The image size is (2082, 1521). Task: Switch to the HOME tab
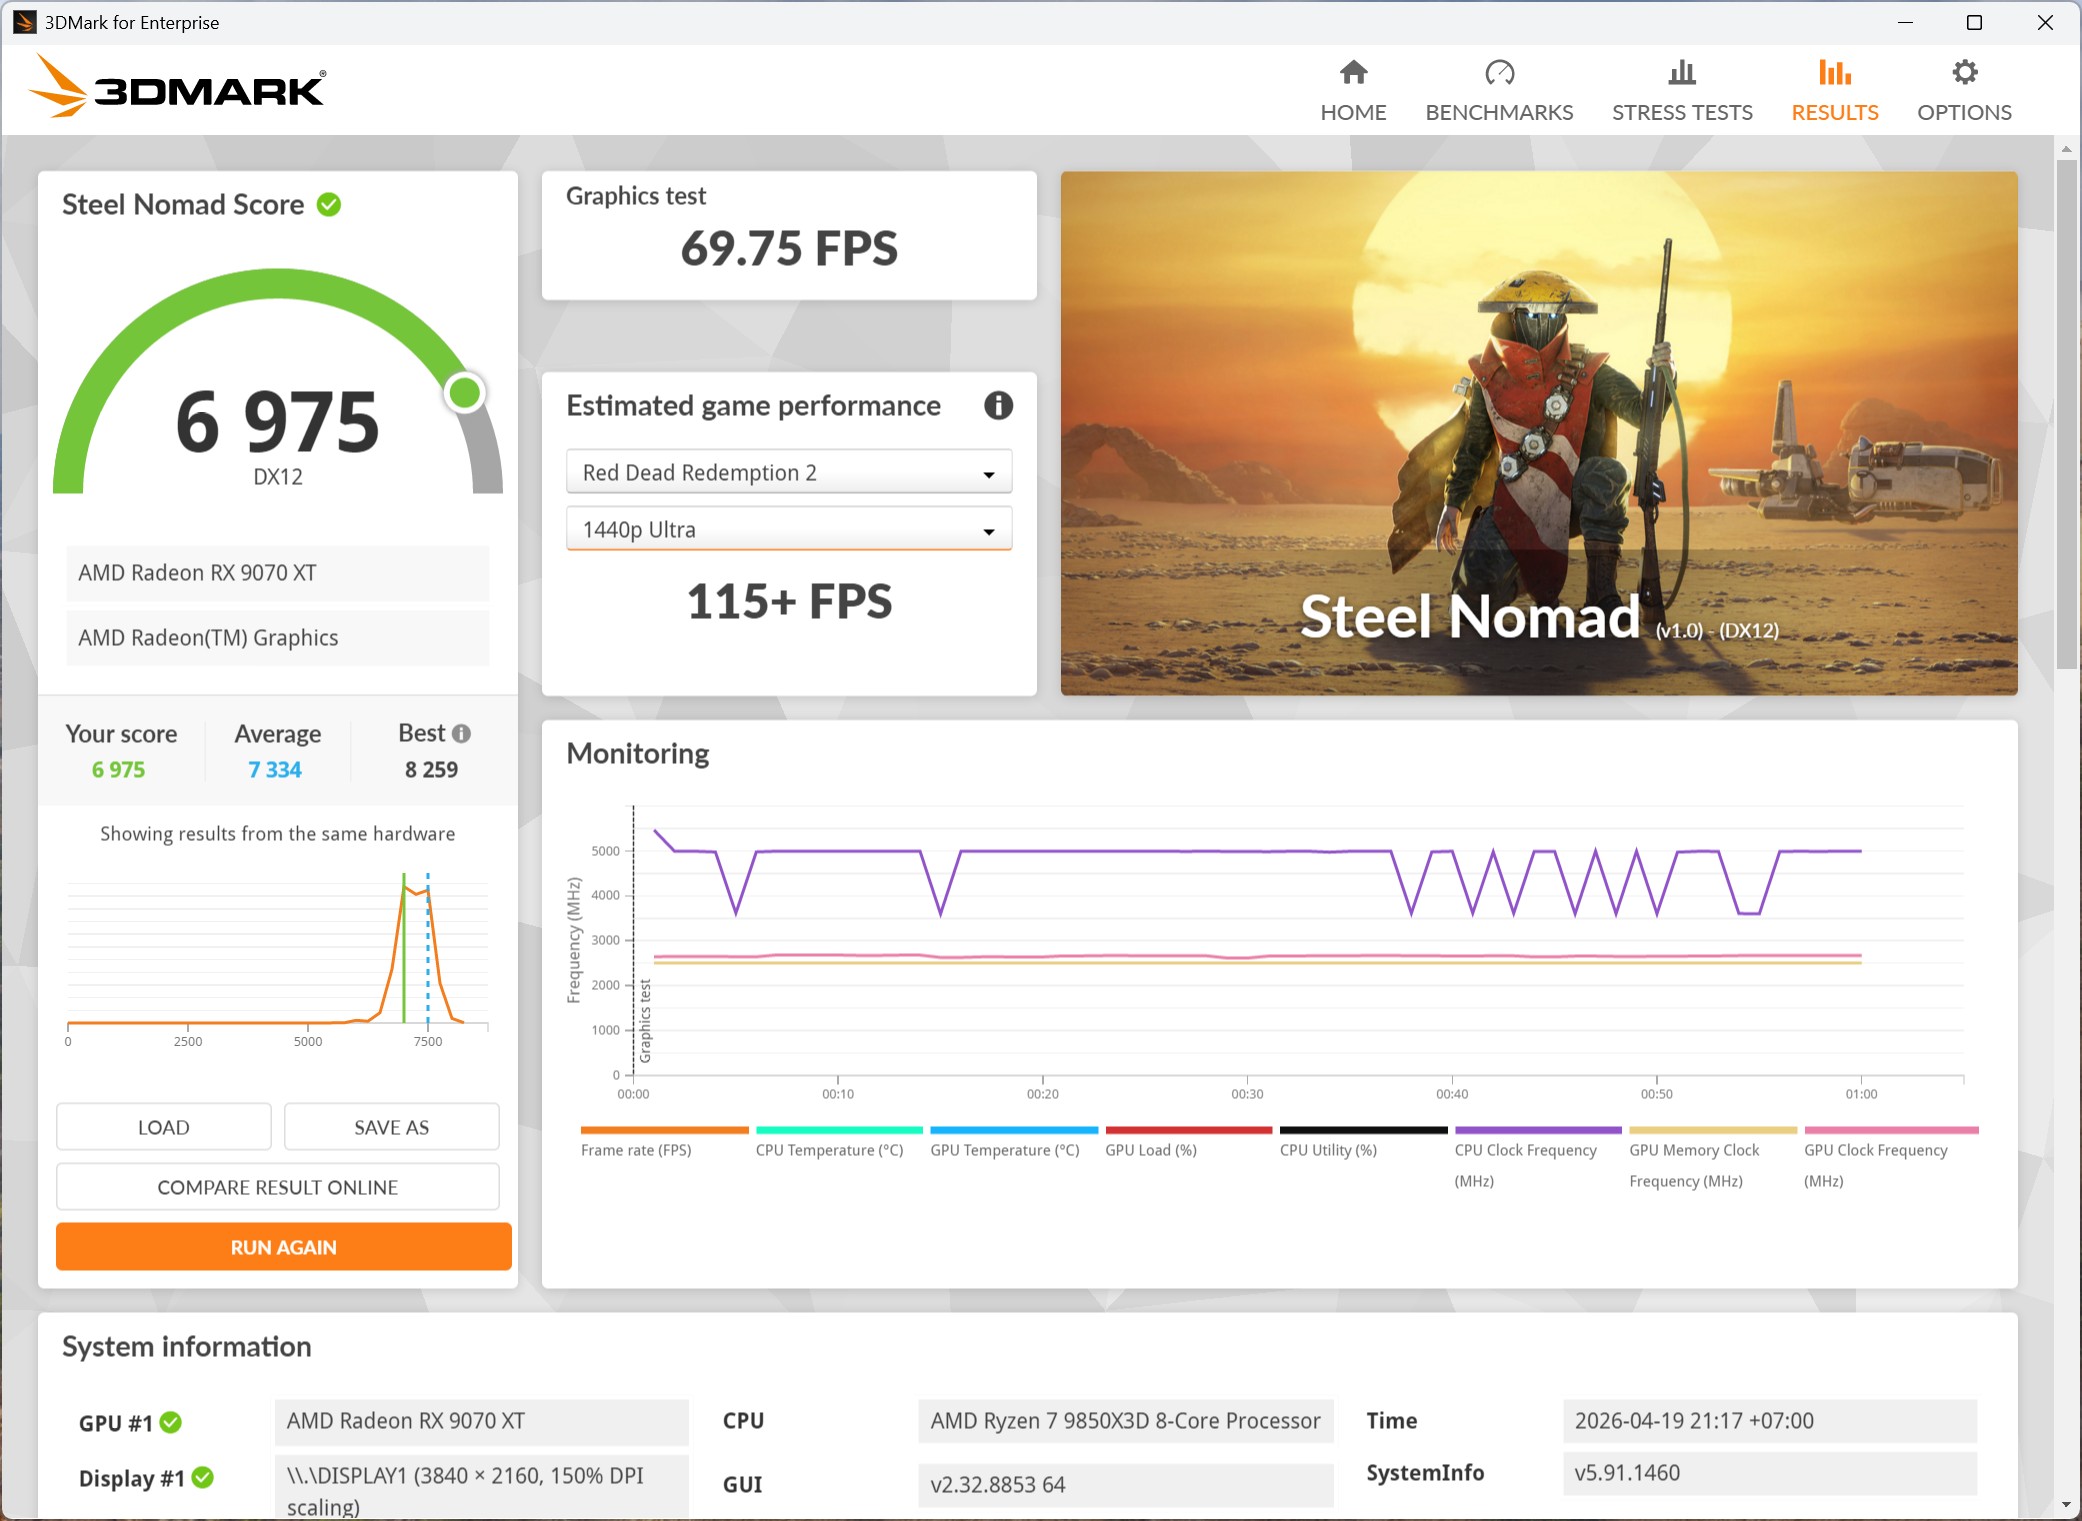pyautogui.click(x=1353, y=112)
